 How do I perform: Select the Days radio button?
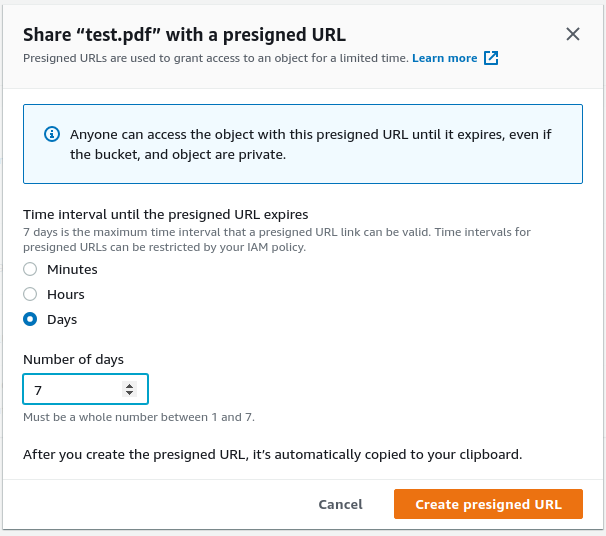tap(30, 320)
